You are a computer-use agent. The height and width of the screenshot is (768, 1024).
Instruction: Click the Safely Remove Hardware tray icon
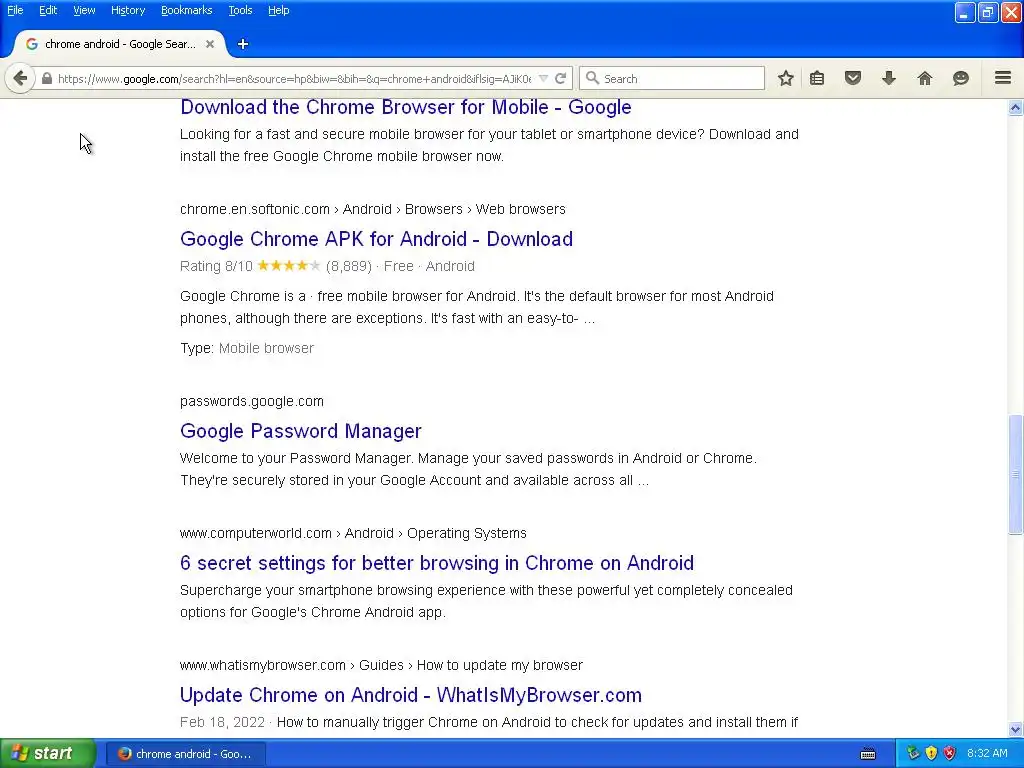click(913, 754)
